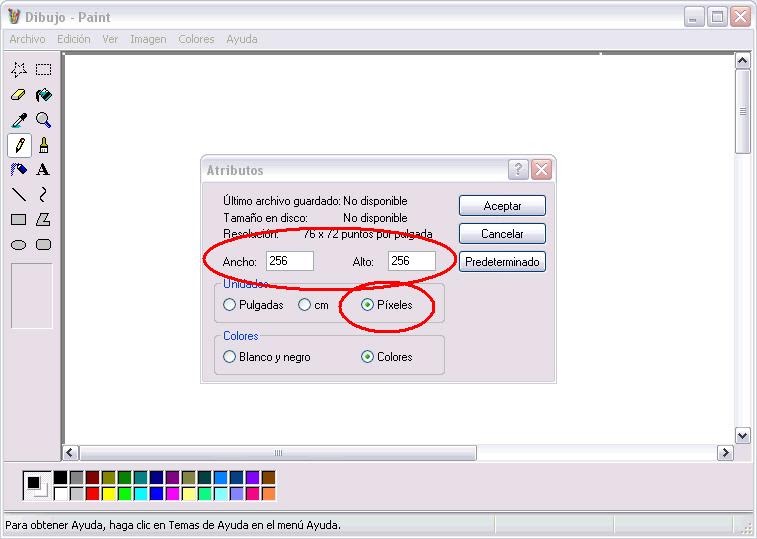
Task: Select the Free-Form Select tool
Action: point(19,70)
